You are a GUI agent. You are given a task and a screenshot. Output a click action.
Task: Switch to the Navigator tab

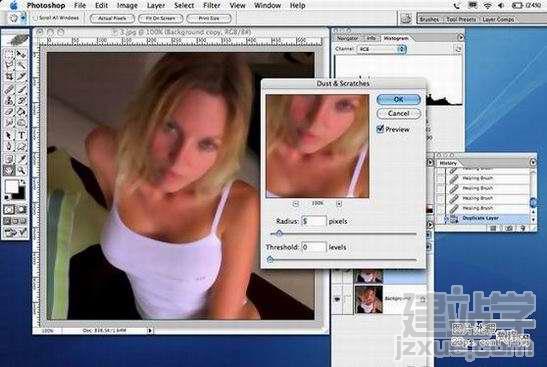[x=347, y=38]
